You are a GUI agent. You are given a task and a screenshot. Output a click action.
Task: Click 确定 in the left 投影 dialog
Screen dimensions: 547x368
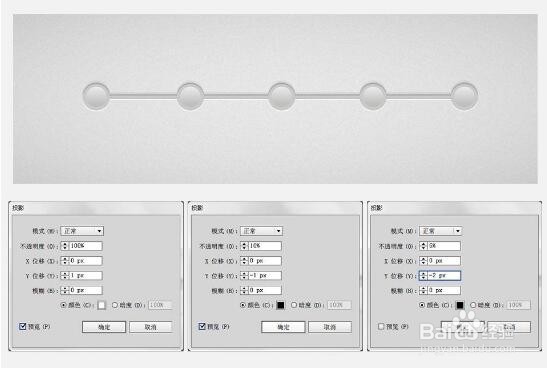(104, 327)
